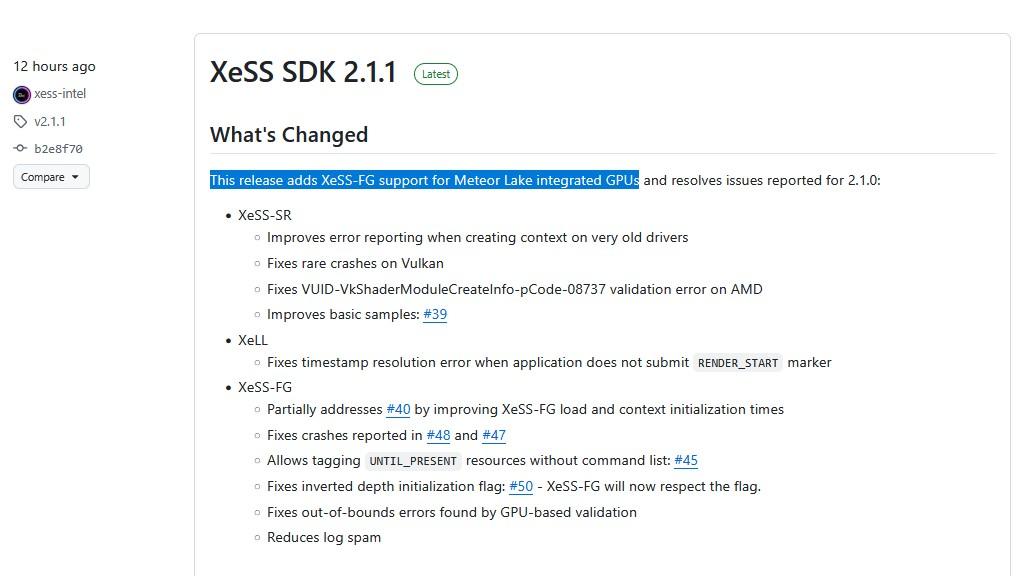
Task: Select the v2.1.1 tag link
Action: click(47, 121)
